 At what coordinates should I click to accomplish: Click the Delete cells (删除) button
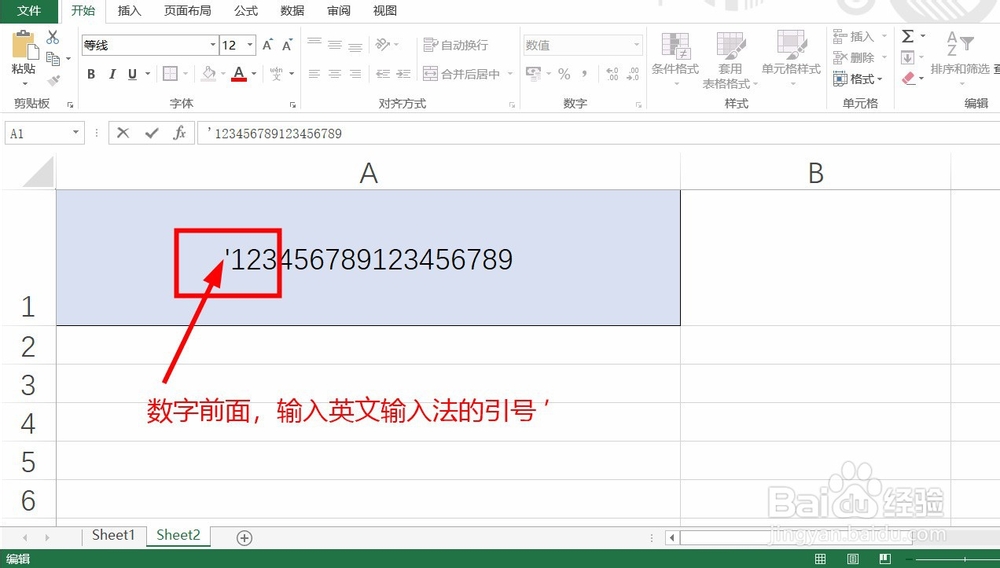tap(853, 57)
